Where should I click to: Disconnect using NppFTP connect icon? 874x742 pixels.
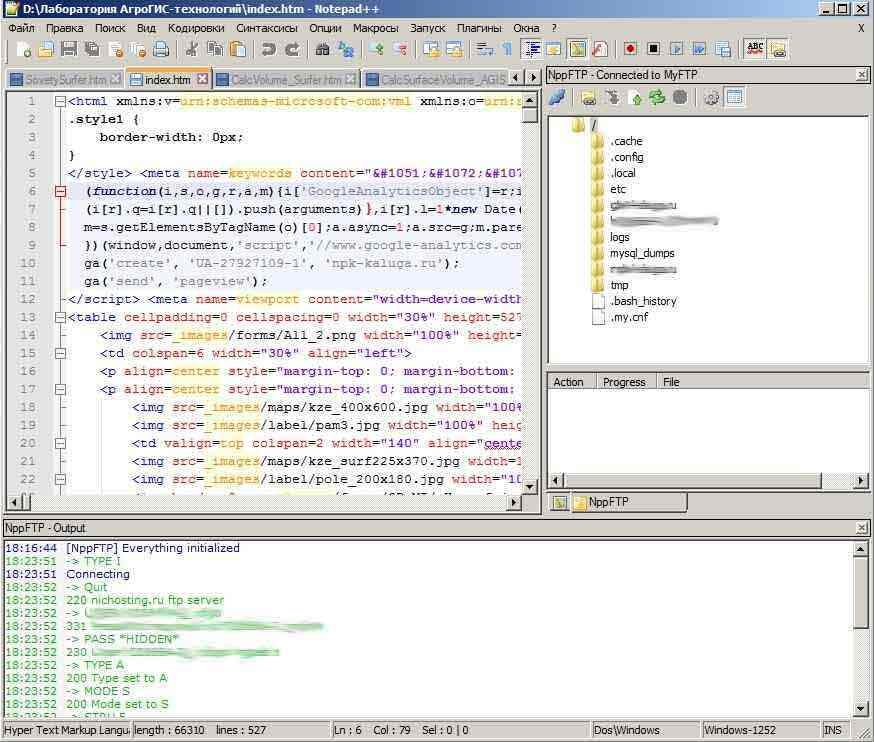pyautogui.click(x=557, y=98)
